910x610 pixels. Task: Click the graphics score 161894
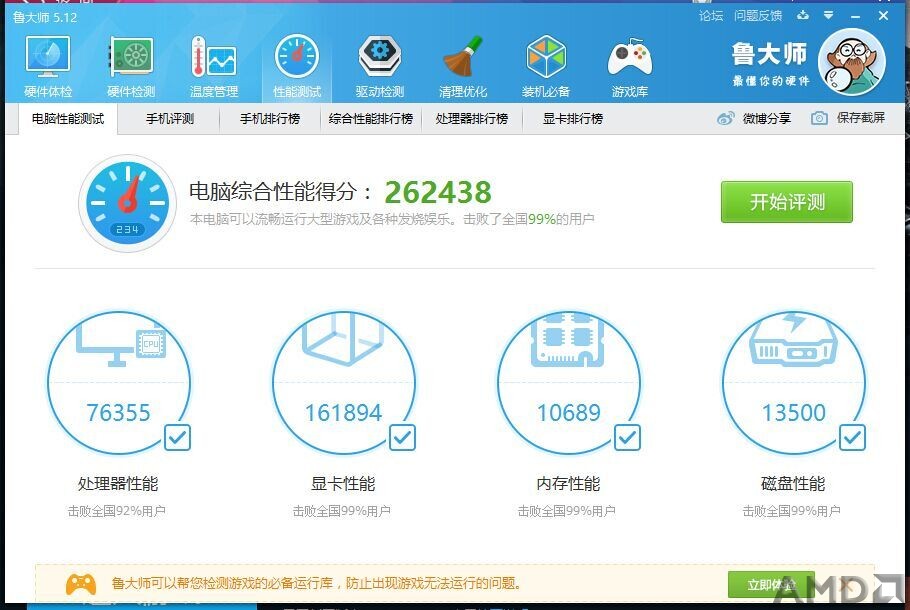[x=344, y=413]
